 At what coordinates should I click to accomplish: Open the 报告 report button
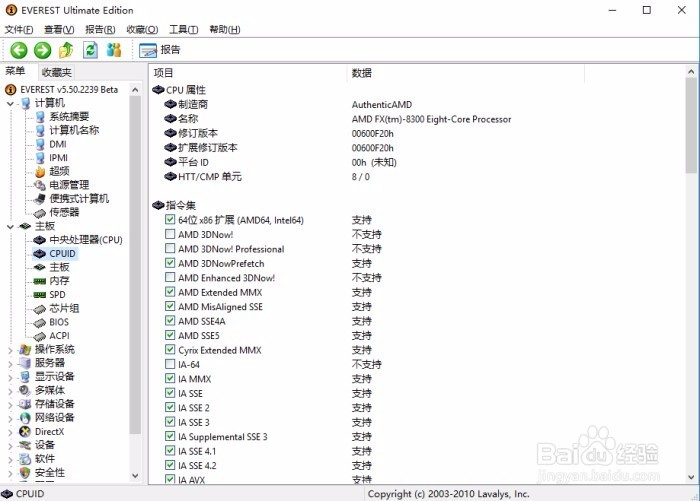160,50
